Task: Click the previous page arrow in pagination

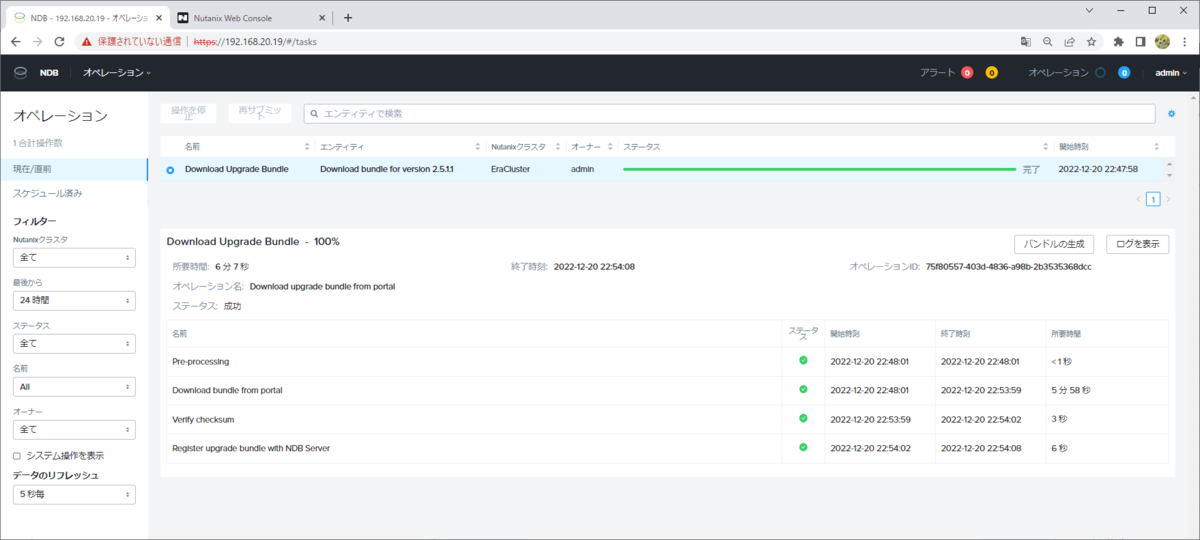Action: [1138, 199]
